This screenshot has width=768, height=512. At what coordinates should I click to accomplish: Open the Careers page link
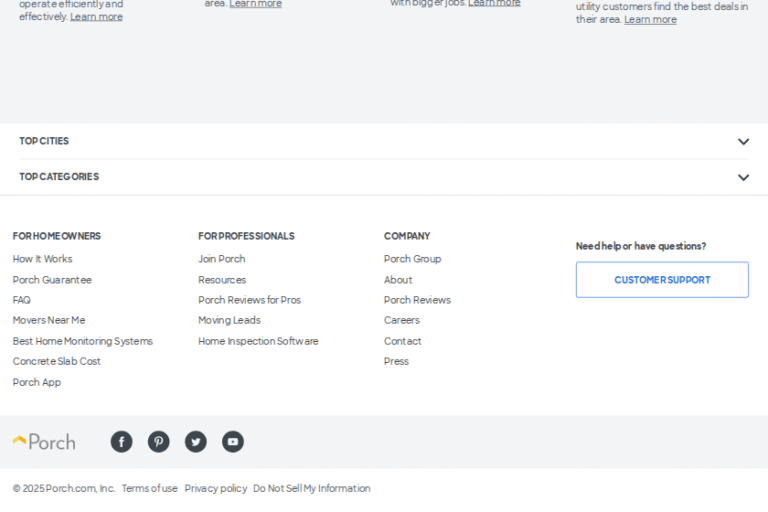pyautogui.click(x=401, y=321)
